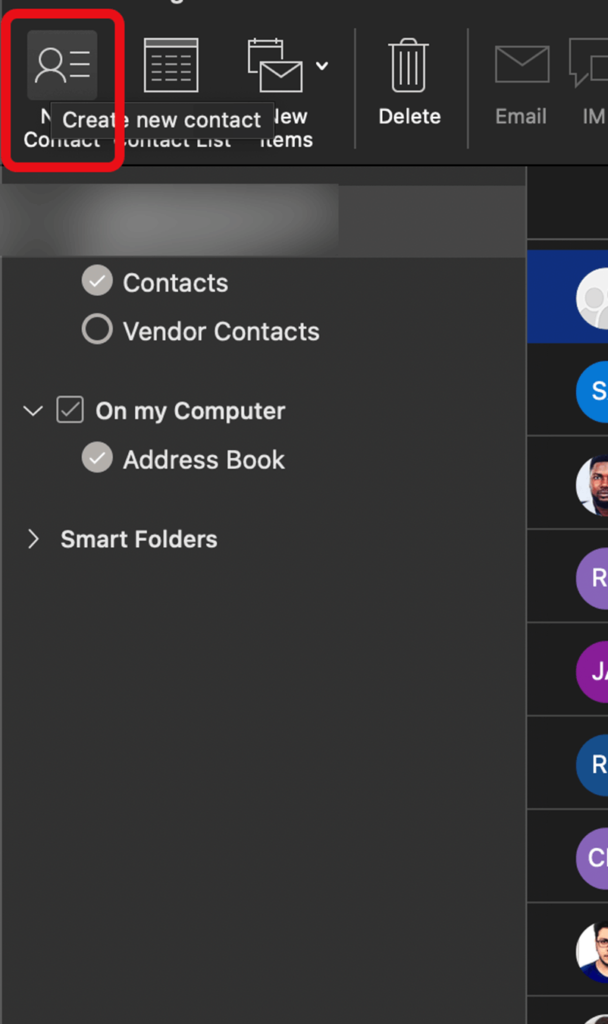Expand the Smart Folders section
Screen dimensions: 608x1024
[33, 539]
